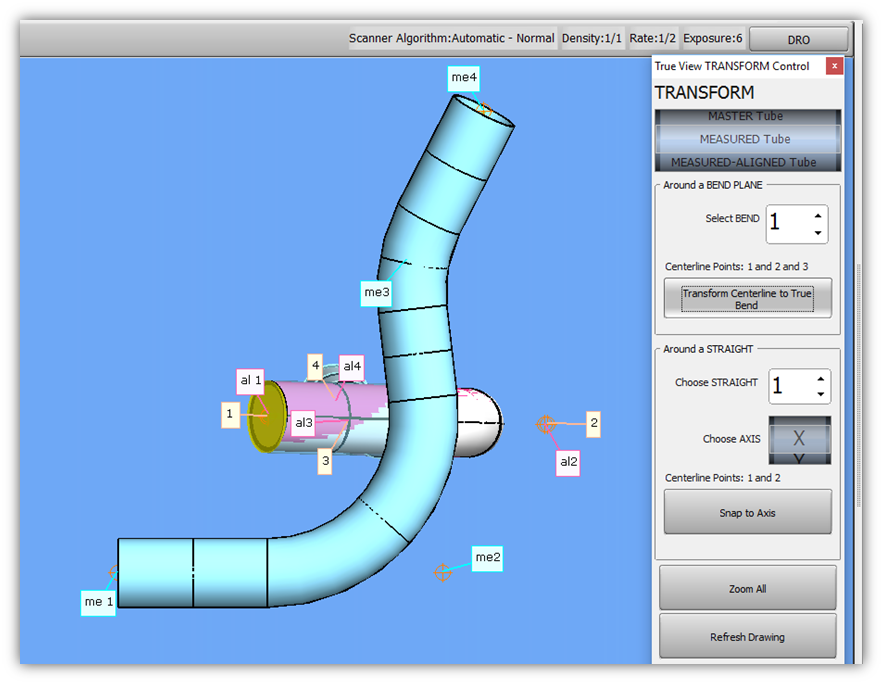Open the Choose AXIS picker

tap(799, 439)
